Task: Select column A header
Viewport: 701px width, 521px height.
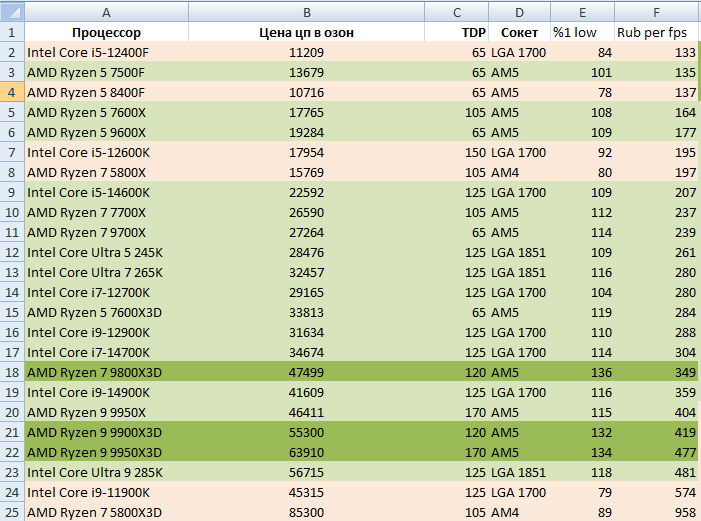Action: click(106, 11)
